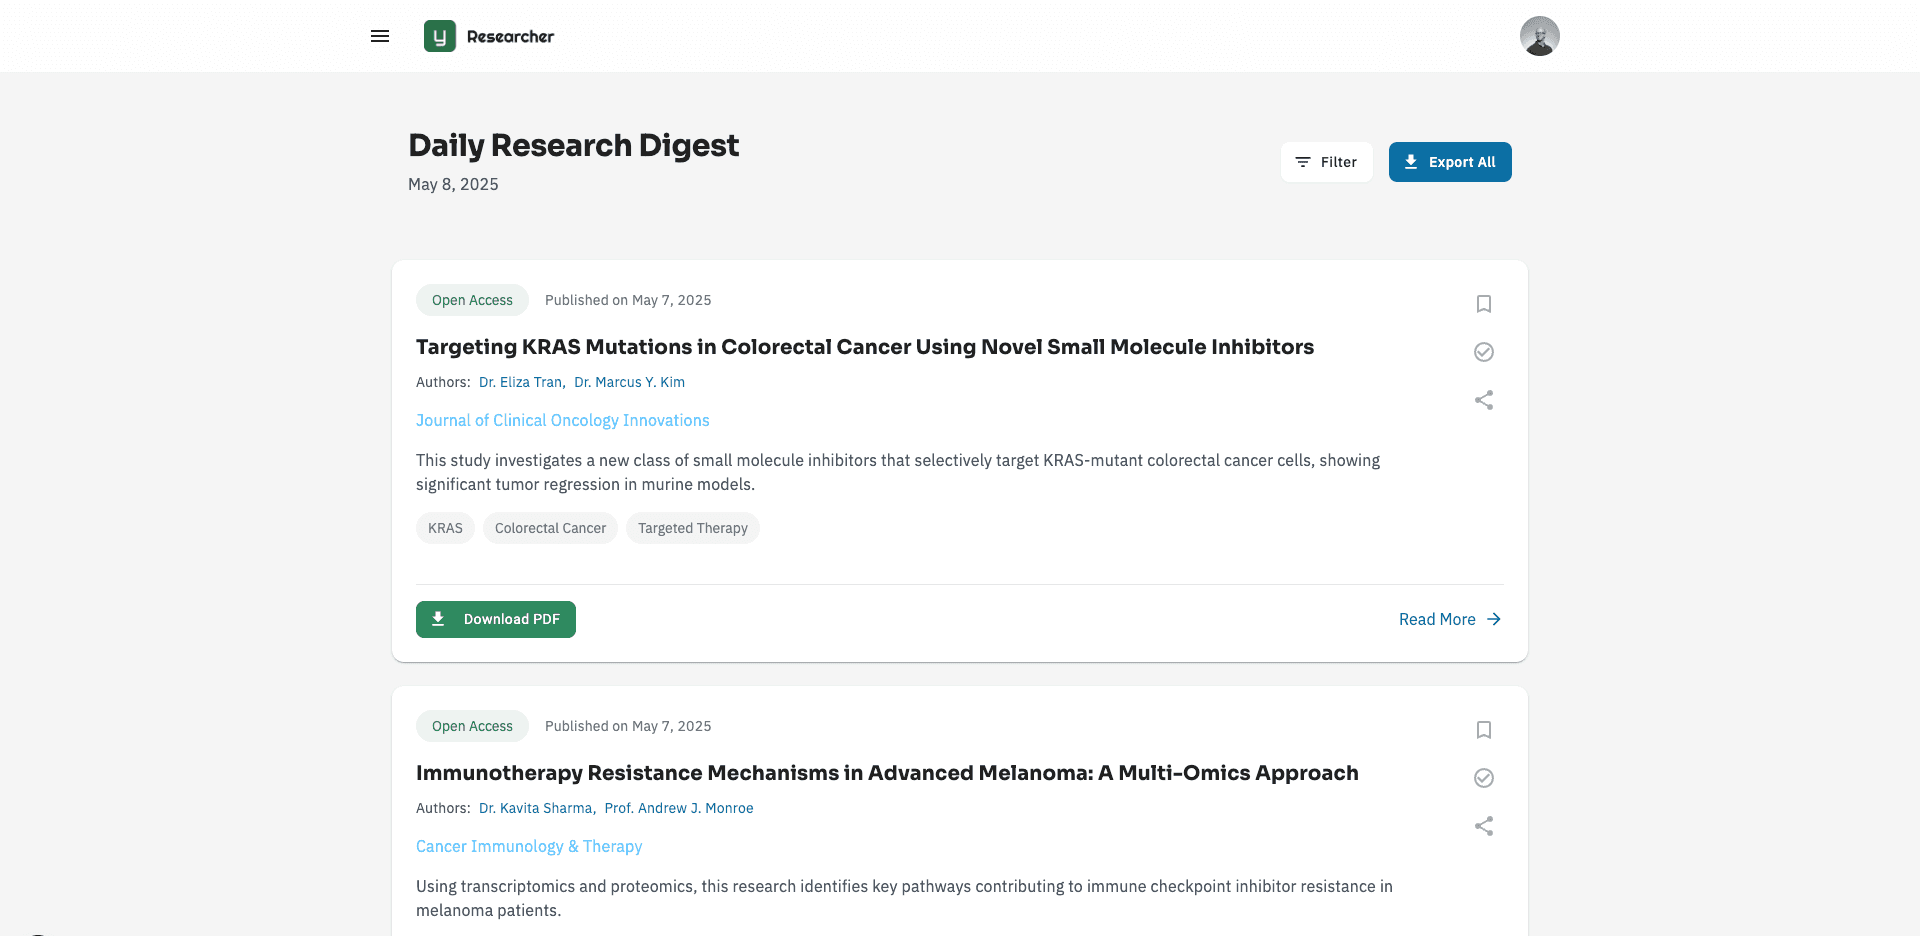This screenshot has height=936, width=1920.
Task: Bookmark the KRAS Mutations article
Action: (x=1484, y=304)
